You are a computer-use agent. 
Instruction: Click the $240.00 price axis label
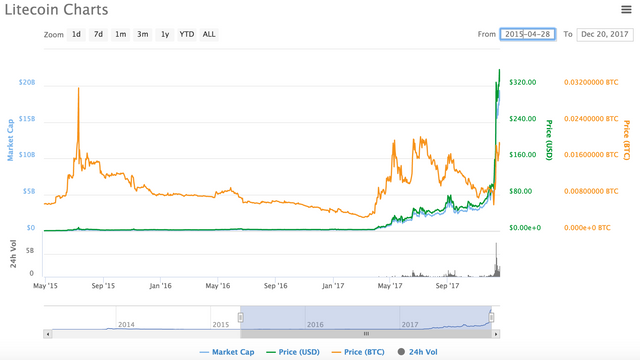(522, 118)
